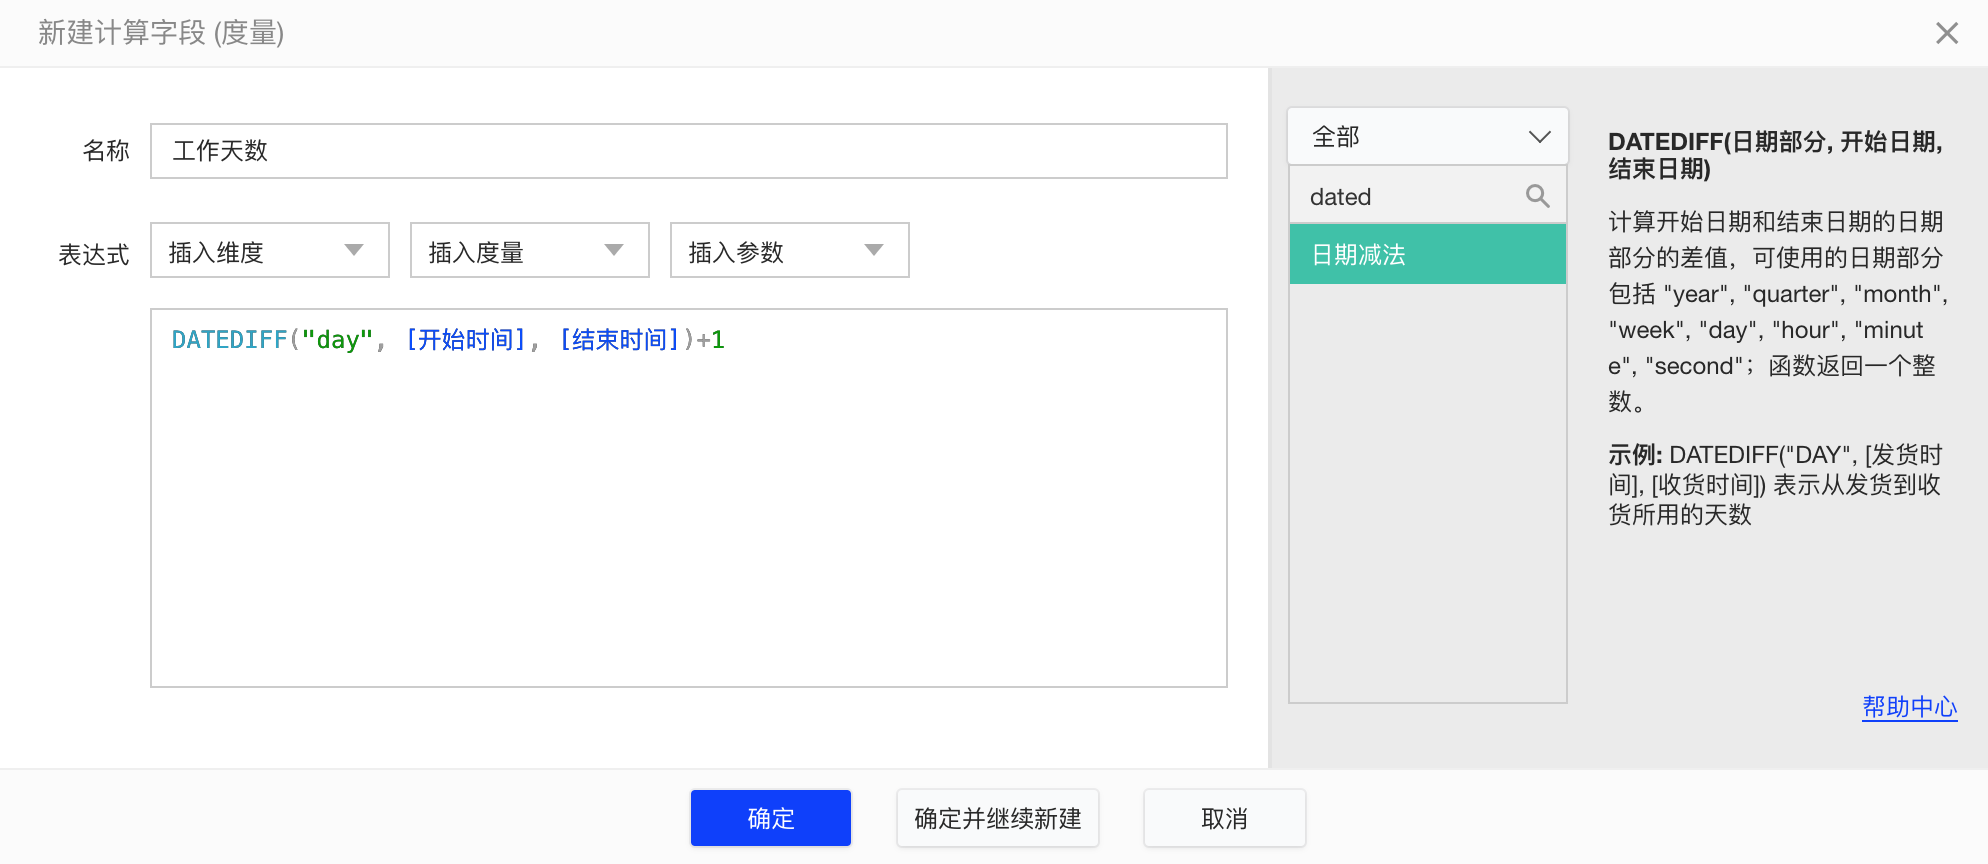Click the 确定并继续新建 button
This screenshot has height=864, width=1988.
(x=998, y=818)
